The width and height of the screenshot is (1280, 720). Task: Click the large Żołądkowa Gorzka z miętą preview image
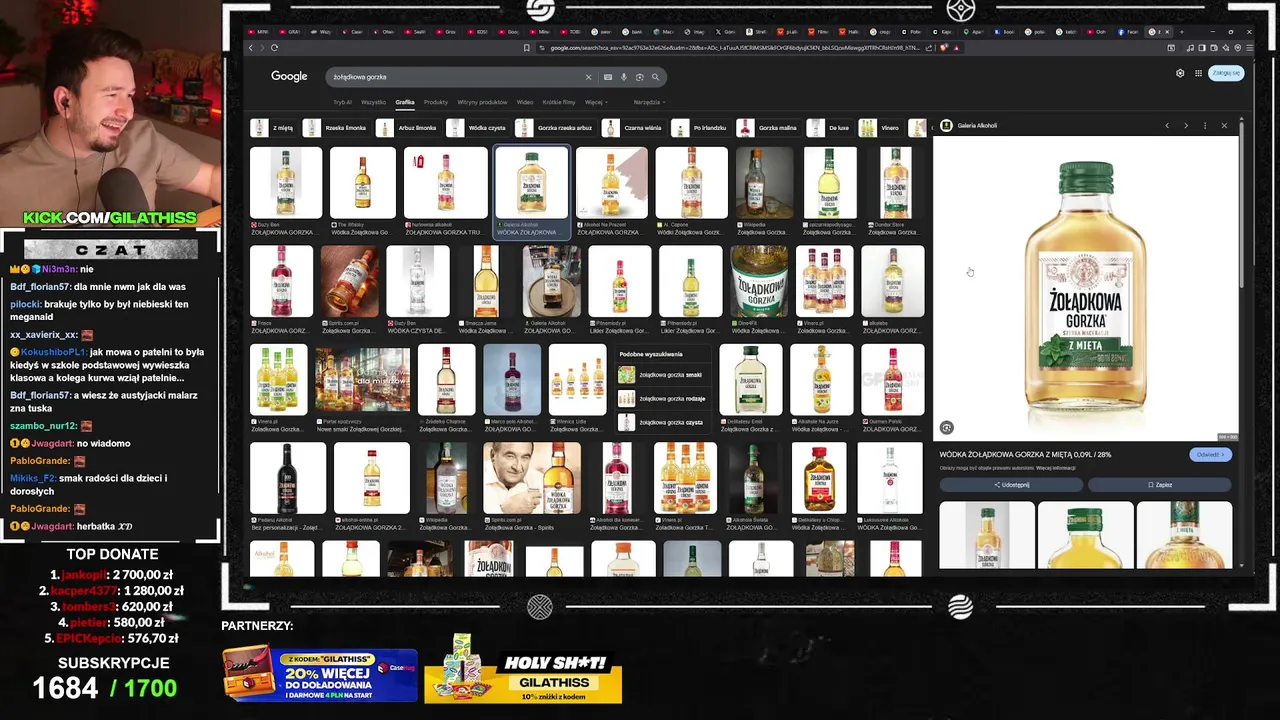1086,290
